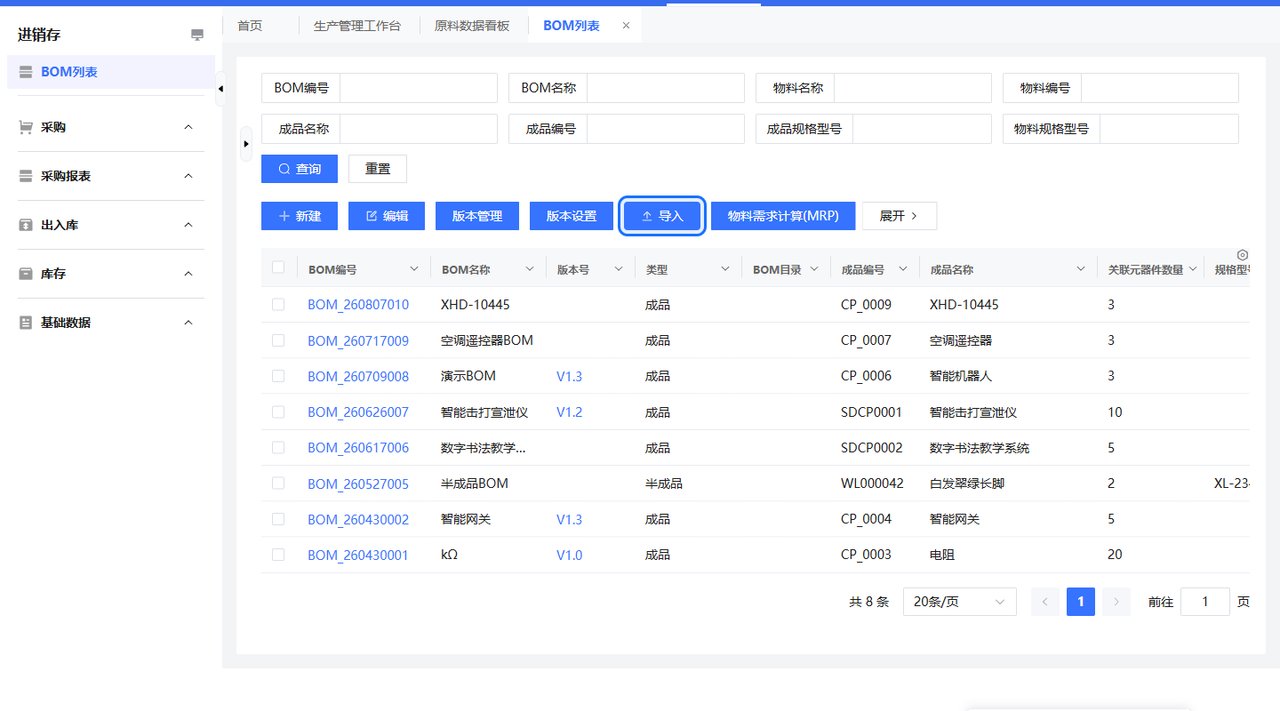Viewport: 1280px width, 711px height.
Task: Click the 编辑 button
Action: click(386, 216)
